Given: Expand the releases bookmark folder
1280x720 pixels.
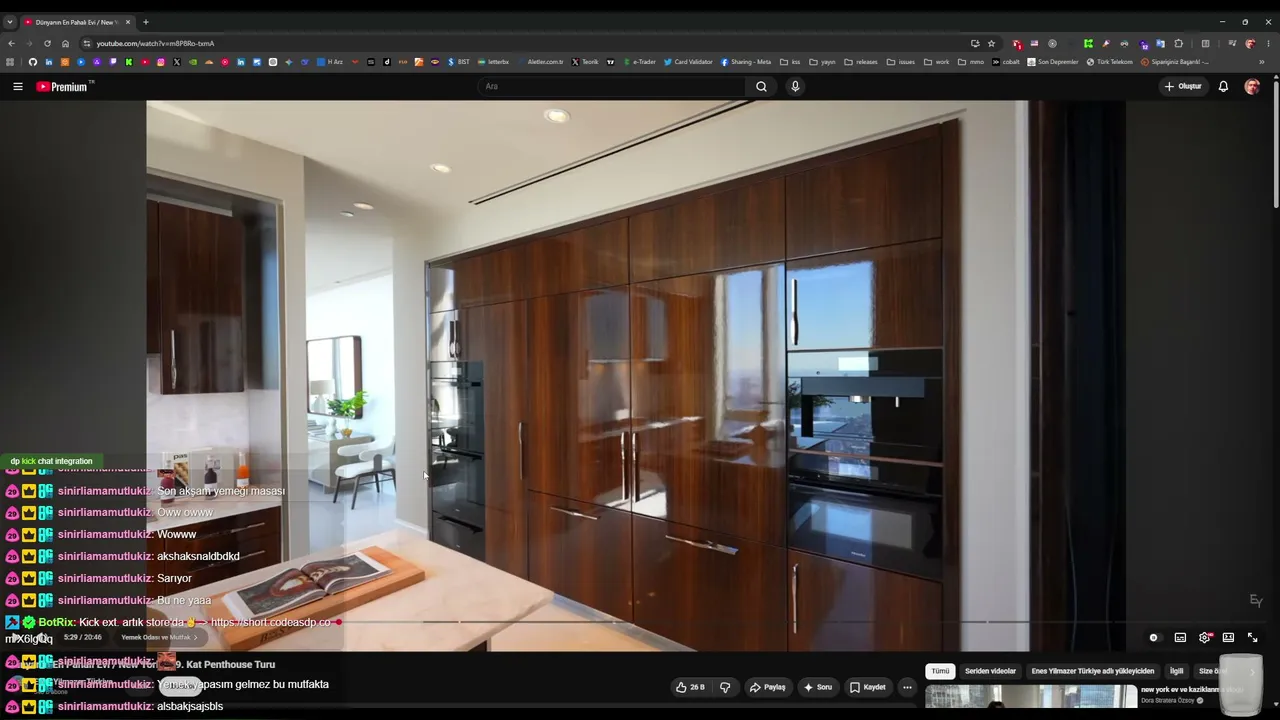Looking at the screenshot, I should click(x=861, y=62).
